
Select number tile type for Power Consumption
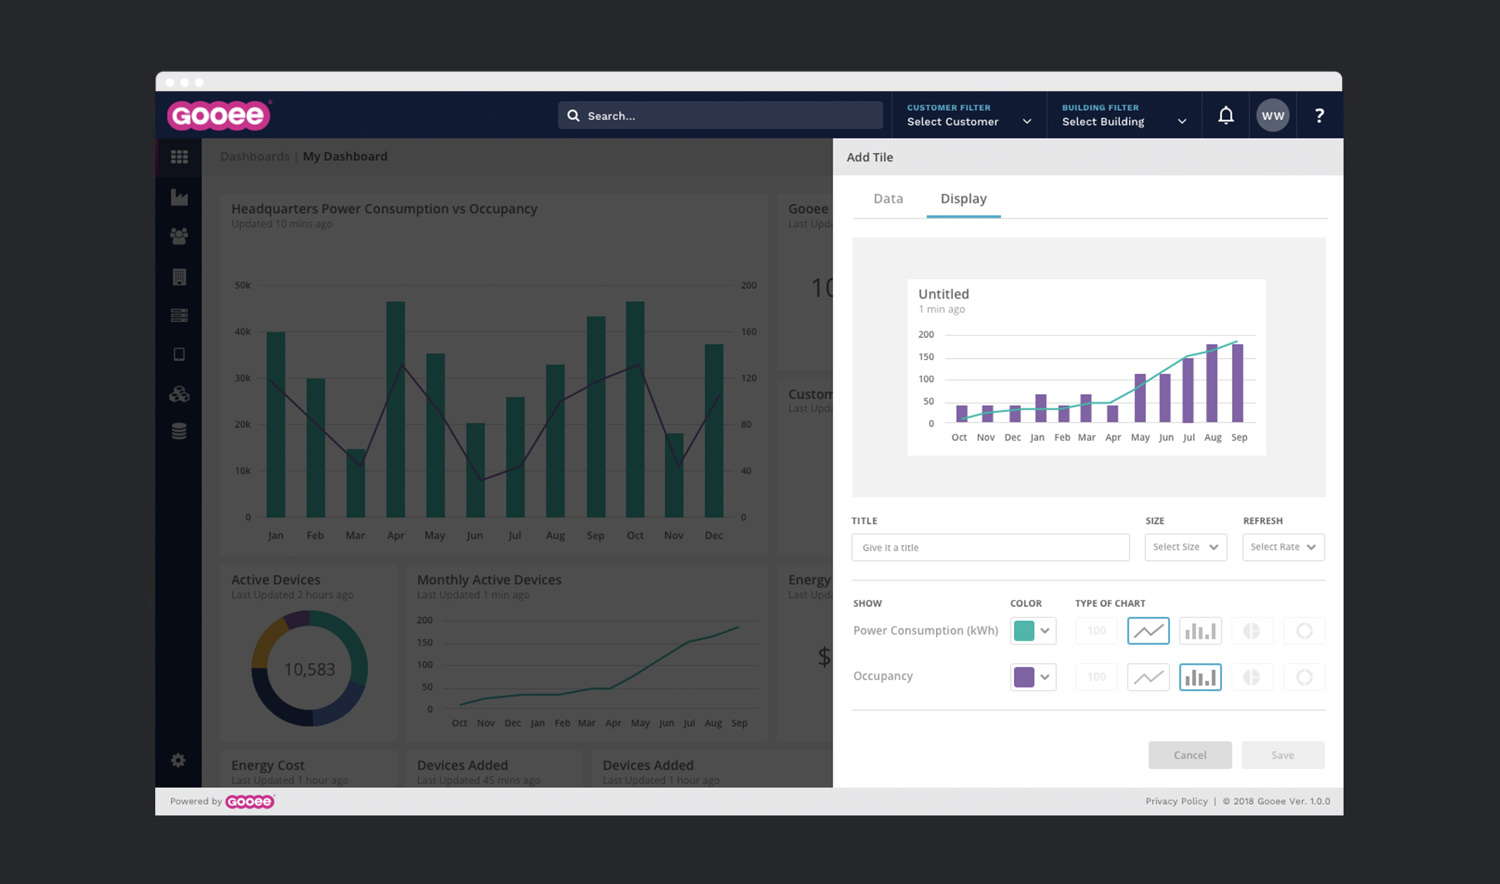1097,631
